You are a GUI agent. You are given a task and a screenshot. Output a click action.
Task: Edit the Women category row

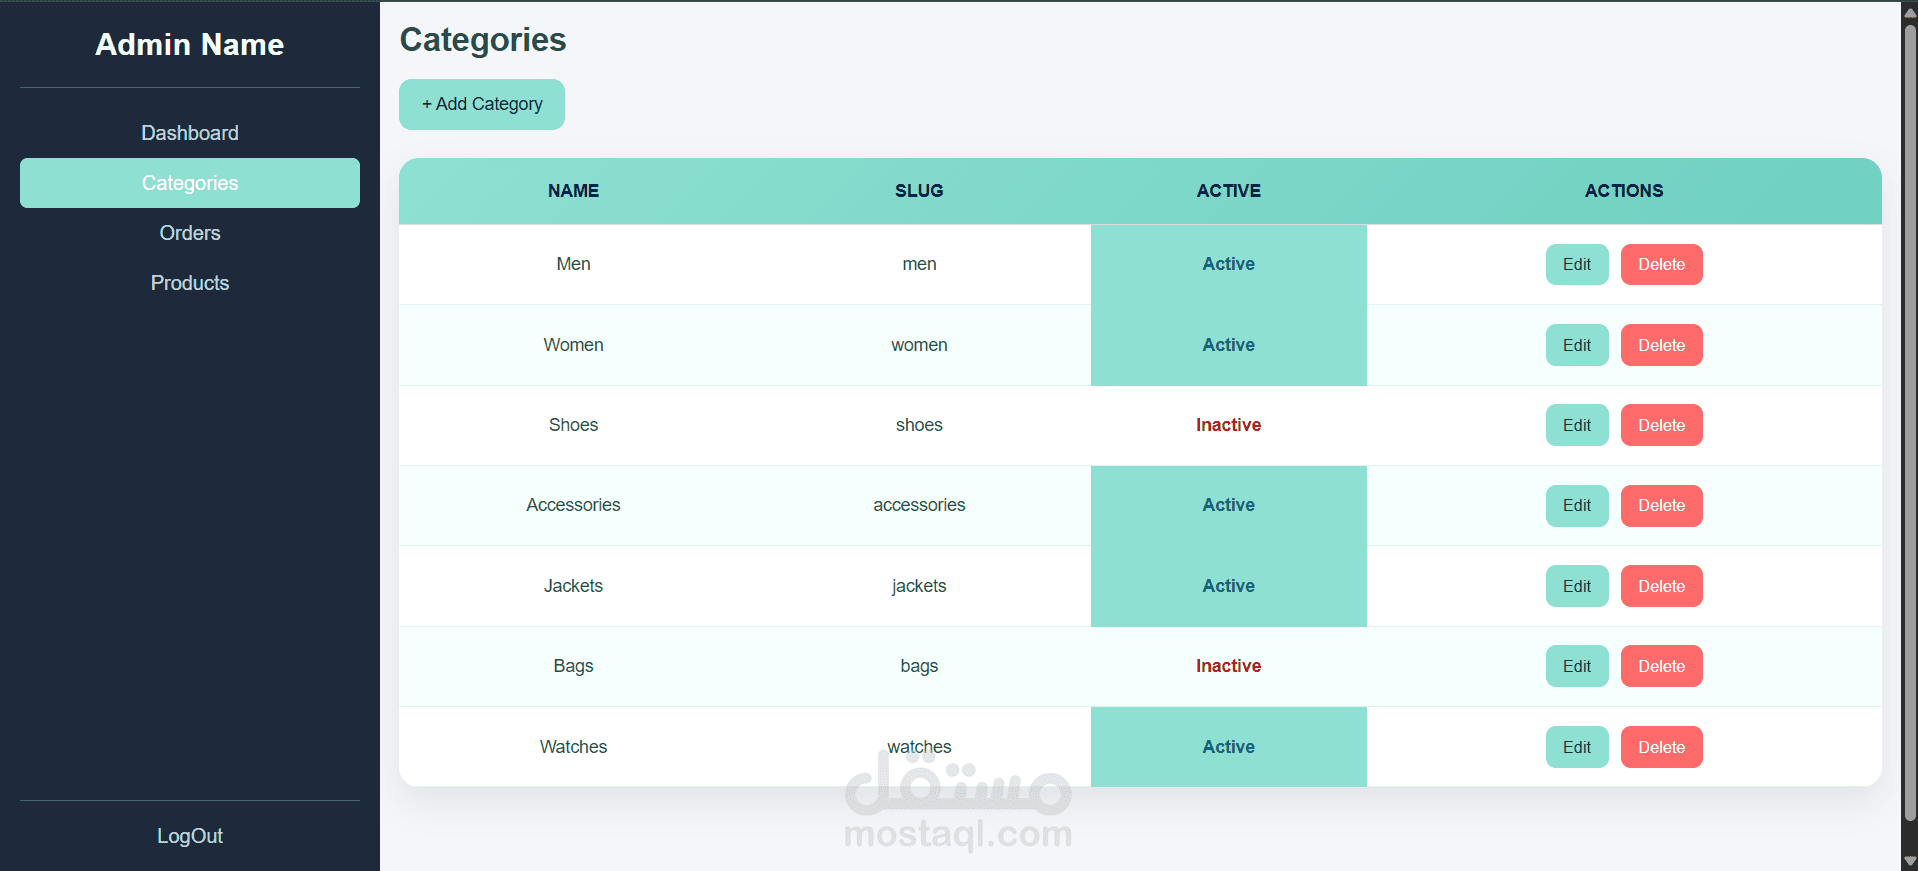(1576, 345)
